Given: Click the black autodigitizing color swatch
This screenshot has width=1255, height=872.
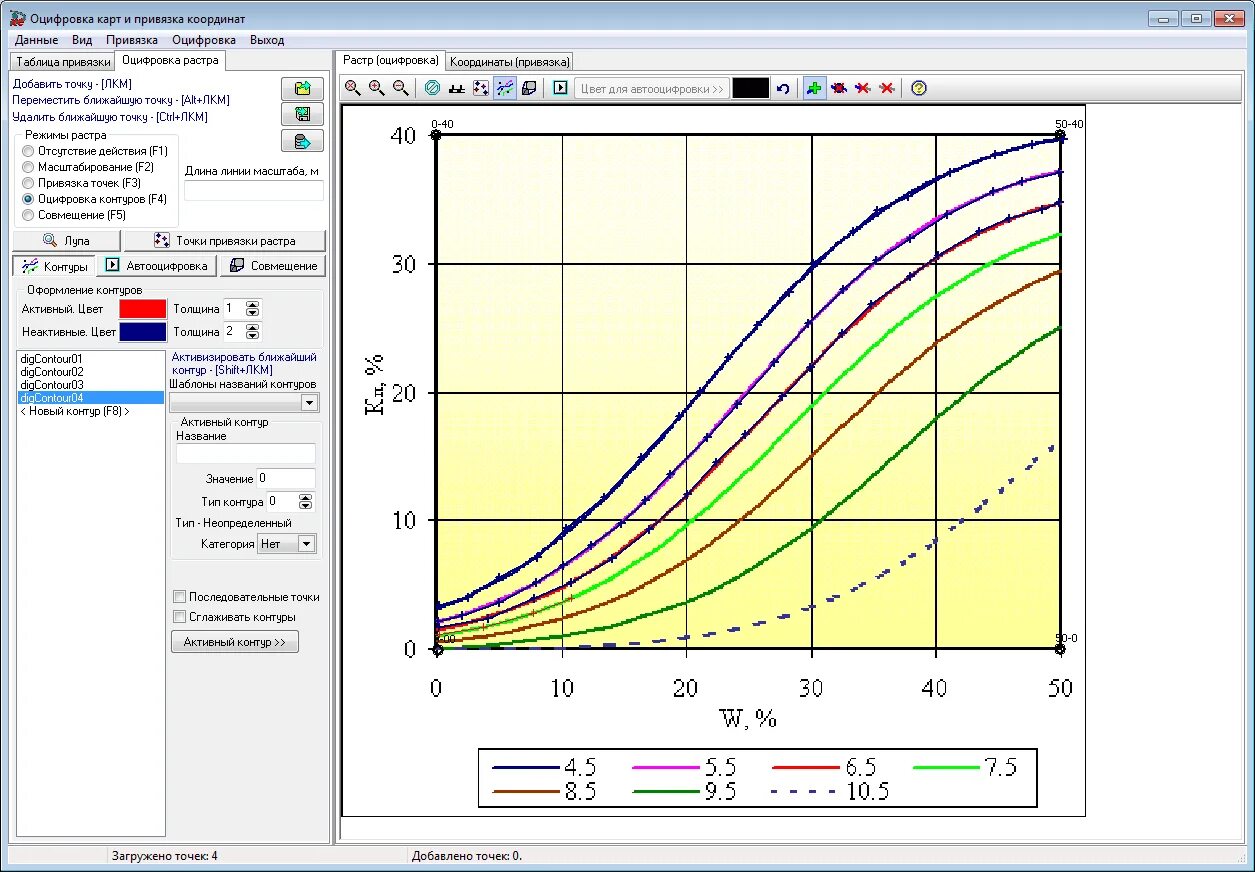Looking at the screenshot, I should 751,88.
